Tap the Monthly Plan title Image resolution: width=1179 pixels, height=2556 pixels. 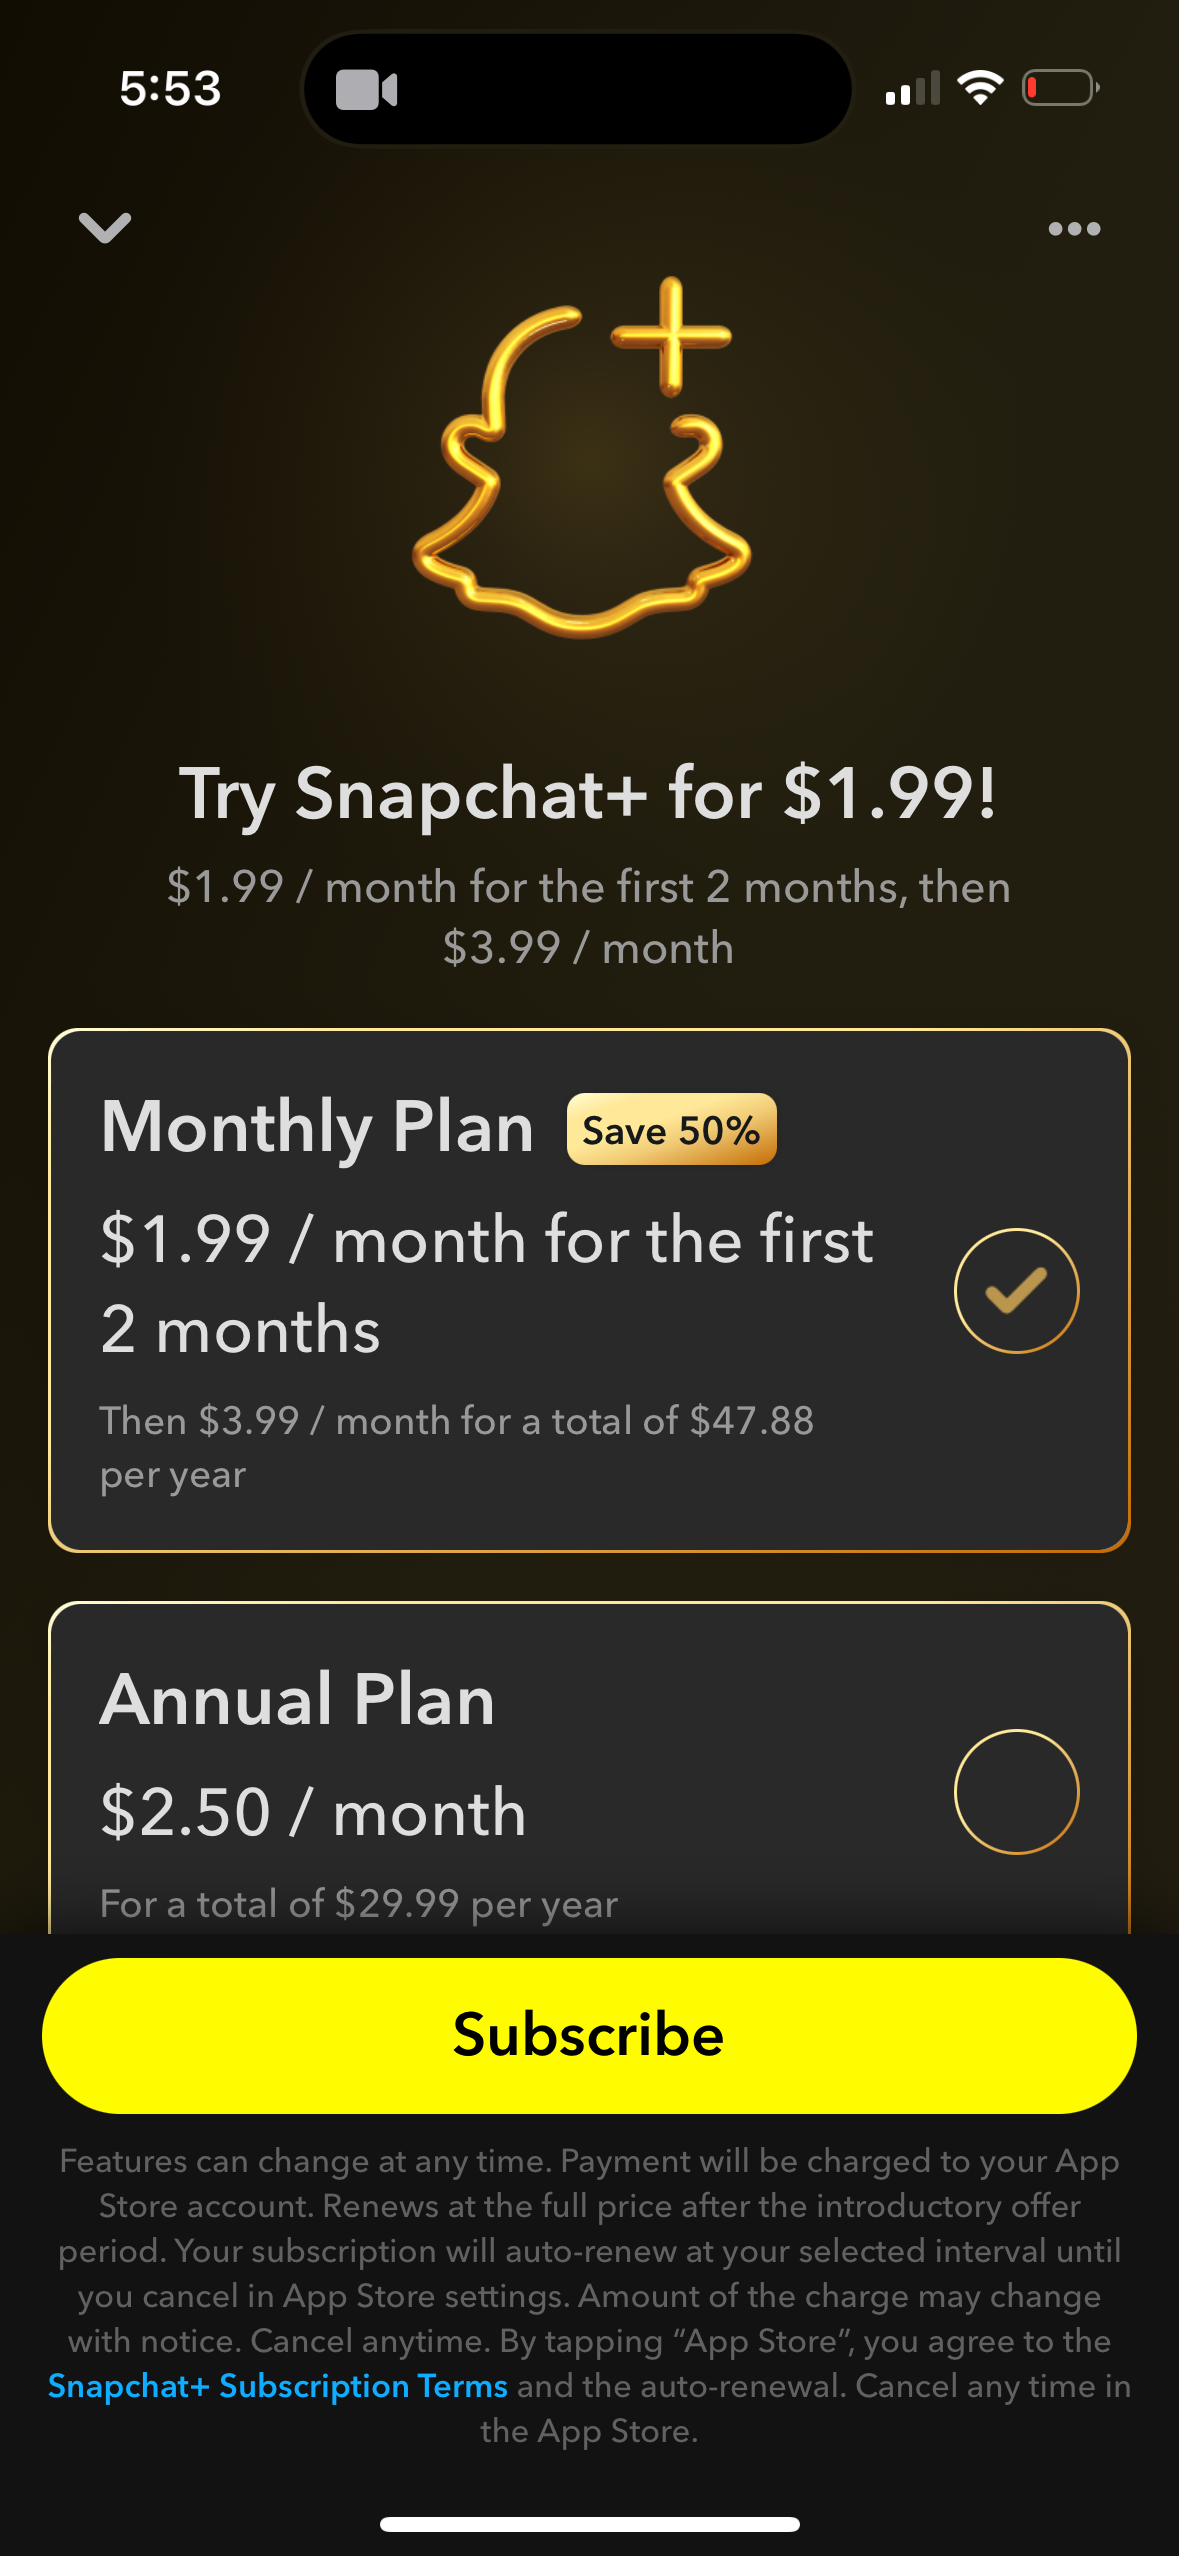[x=317, y=1127]
